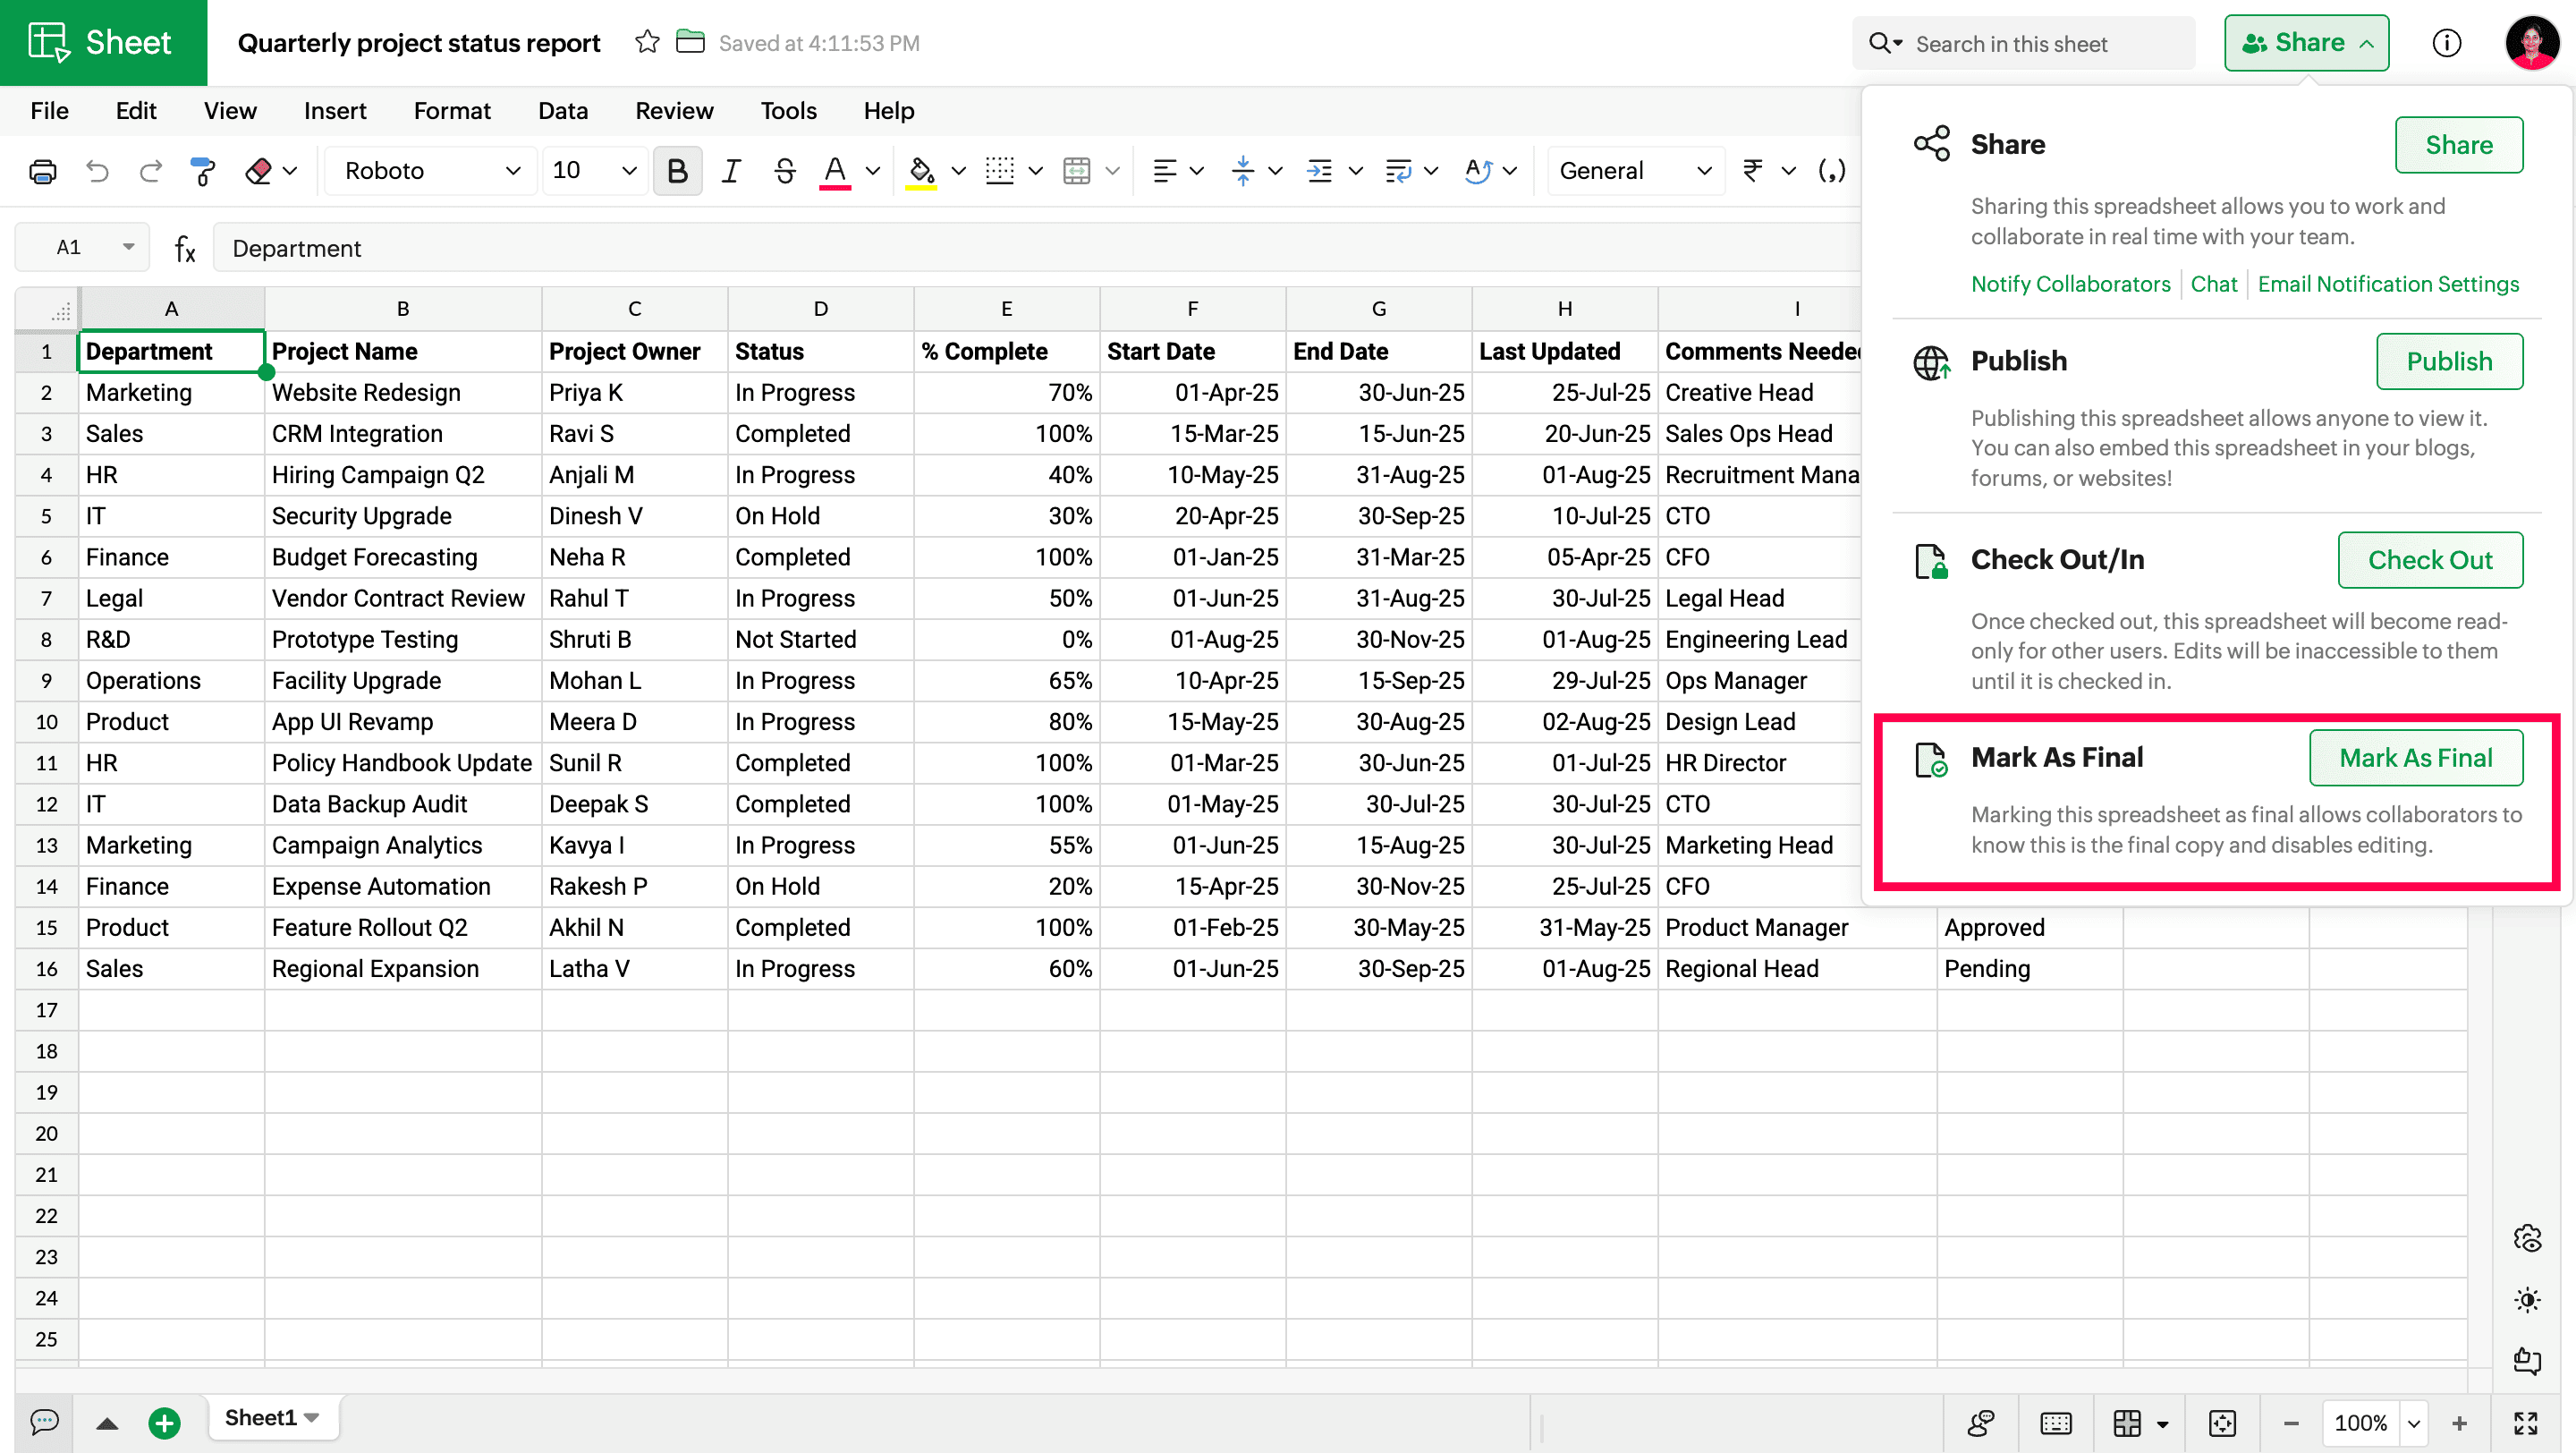Open the Roboto font family dropdown

pyautogui.click(x=431, y=171)
